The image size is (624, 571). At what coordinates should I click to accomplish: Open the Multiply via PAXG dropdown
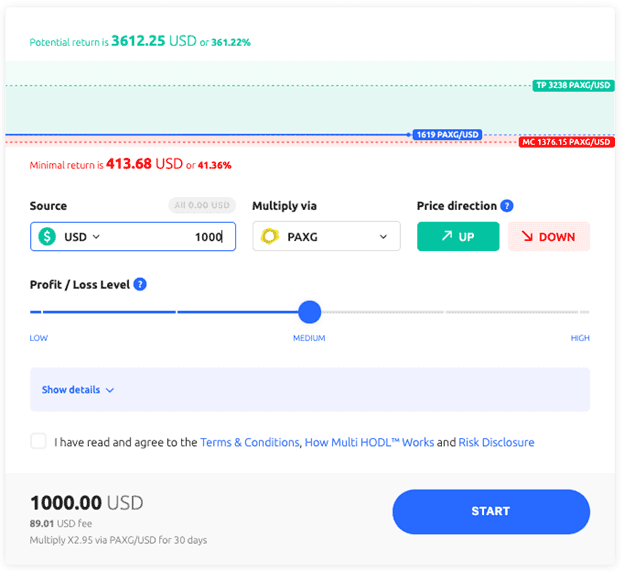coord(326,237)
